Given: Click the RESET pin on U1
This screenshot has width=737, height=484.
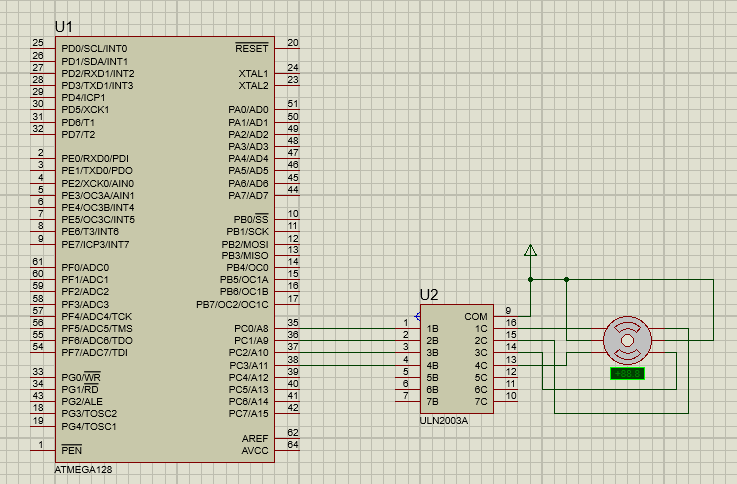Looking at the screenshot, I should [x=251, y=48].
